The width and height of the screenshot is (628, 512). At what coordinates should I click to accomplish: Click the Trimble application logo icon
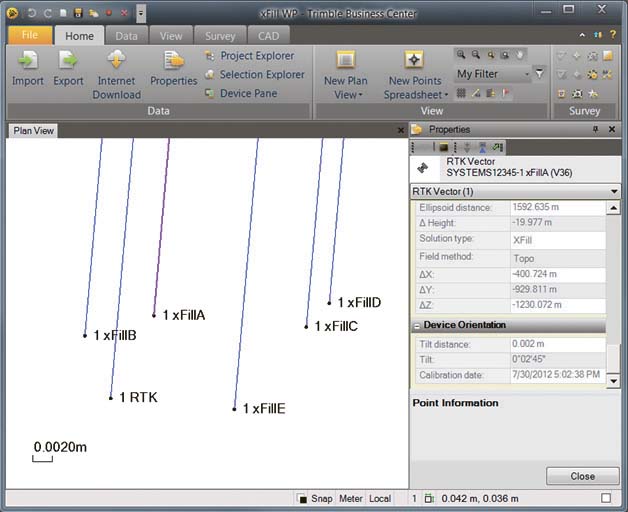(12, 13)
